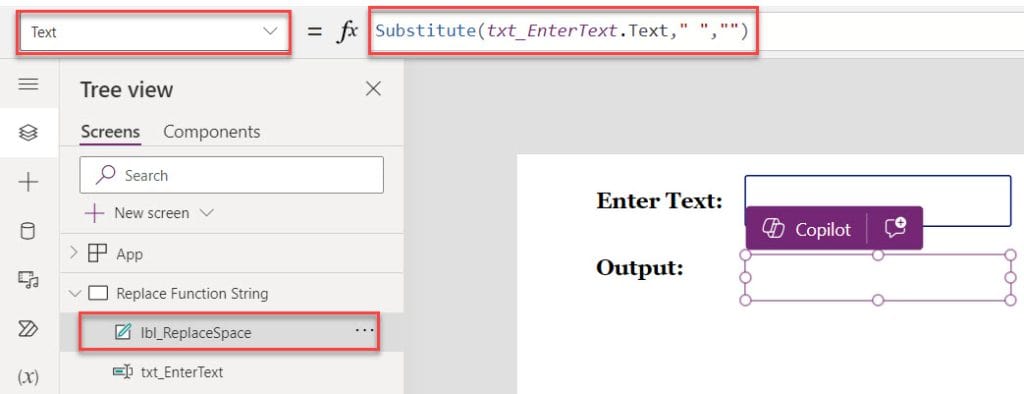
Task: Open the Variables (x) icon
Action: click(28, 377)
